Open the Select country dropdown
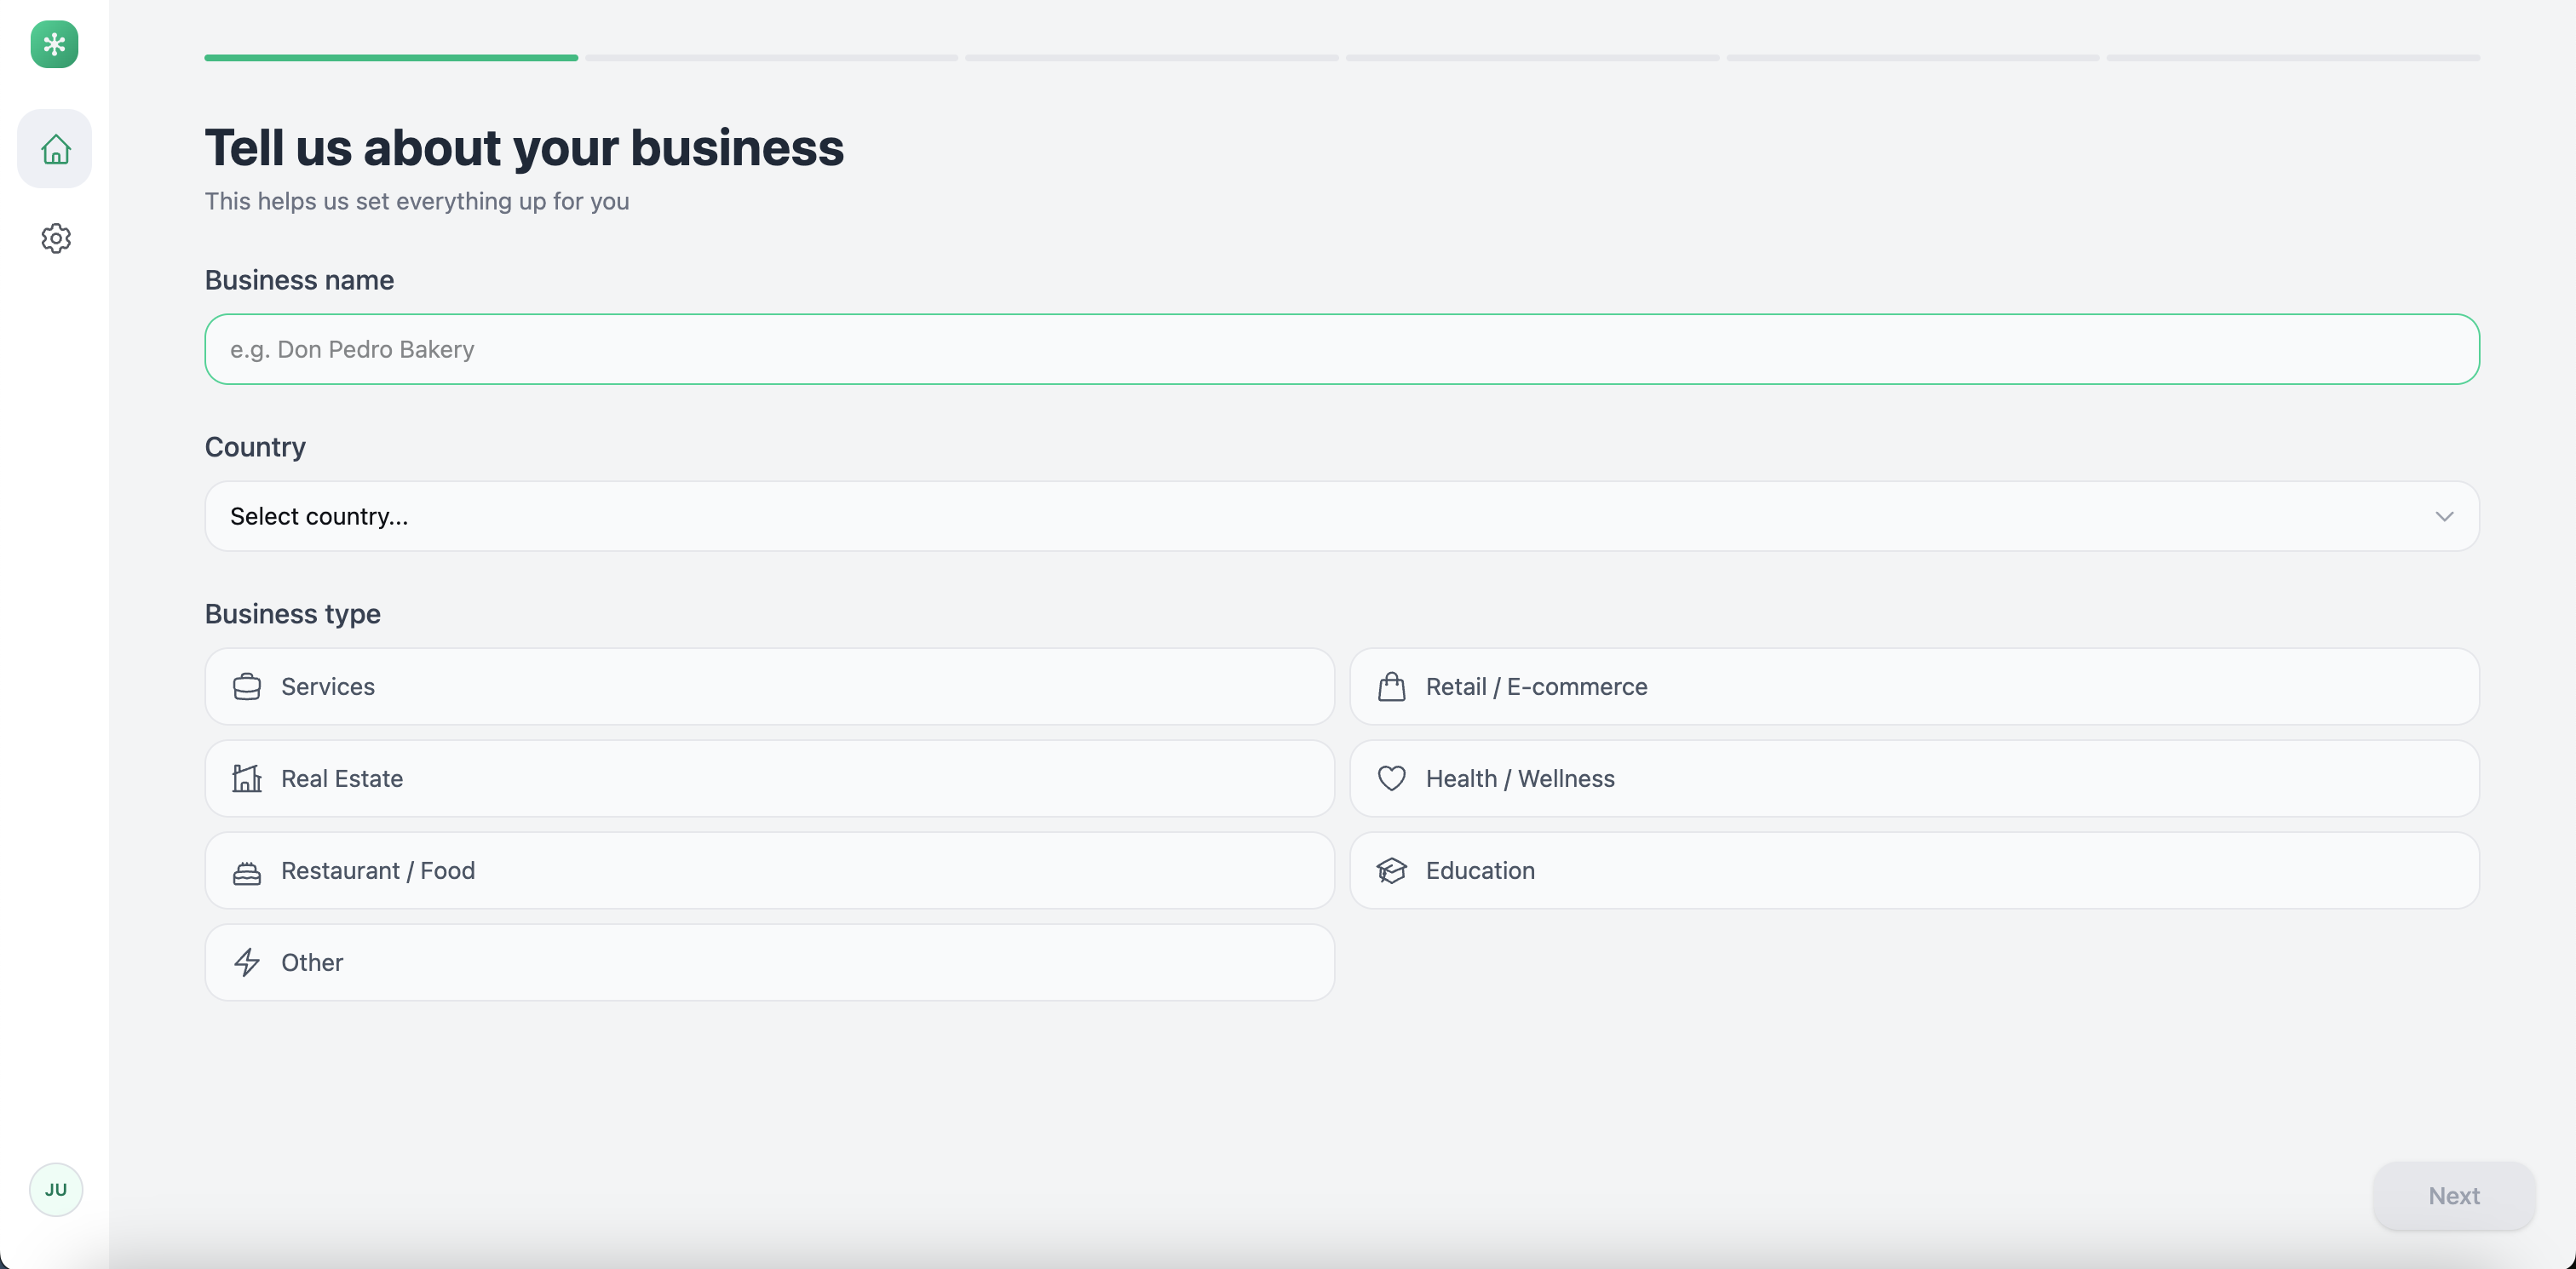This screenshot has width=2576, height=1269. (1340, 516)
